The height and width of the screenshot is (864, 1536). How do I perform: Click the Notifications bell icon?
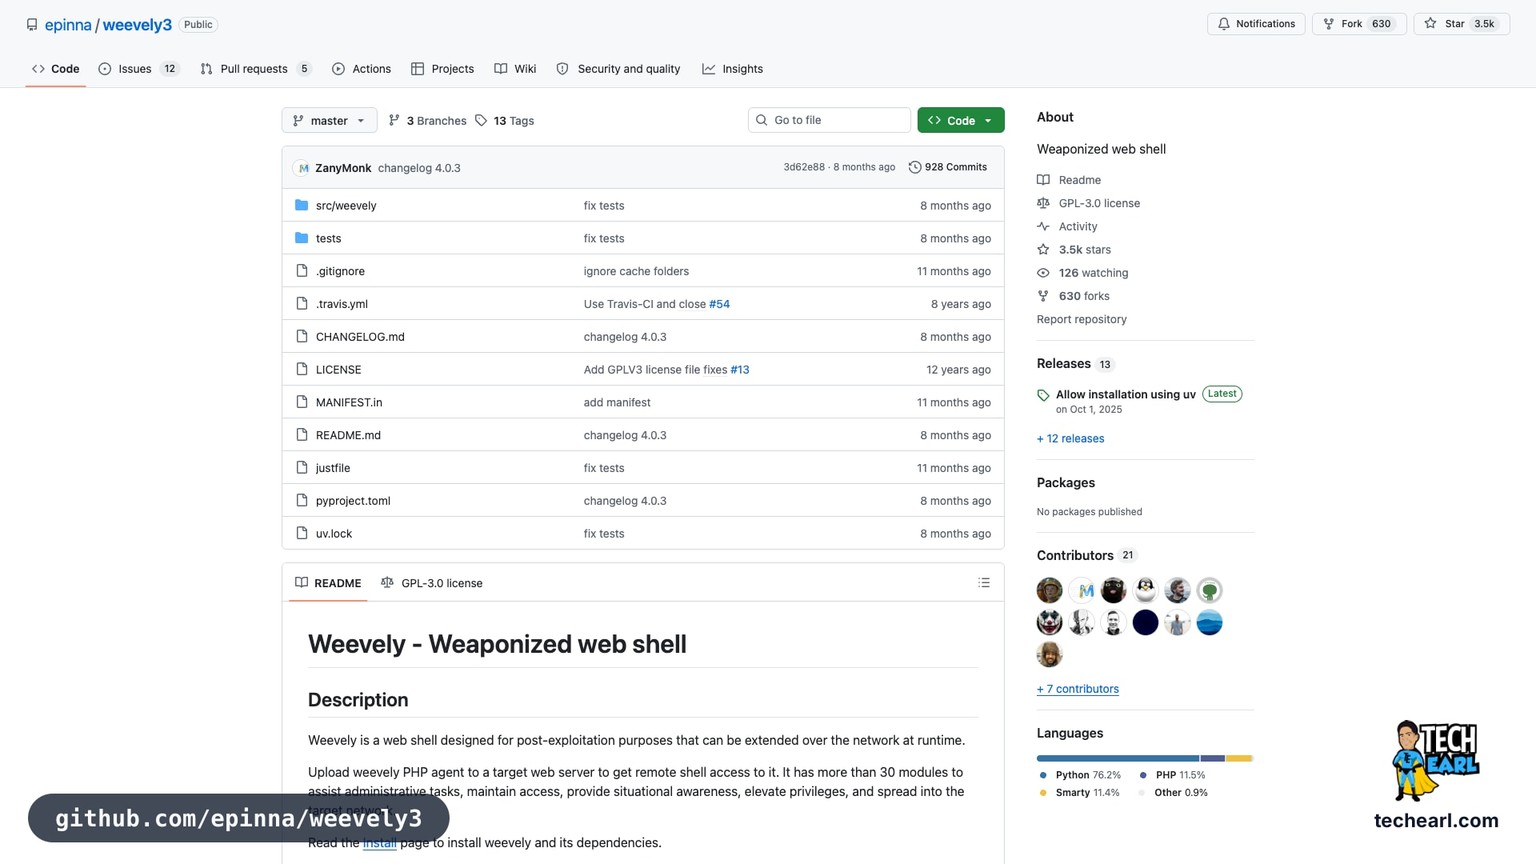1223,24
